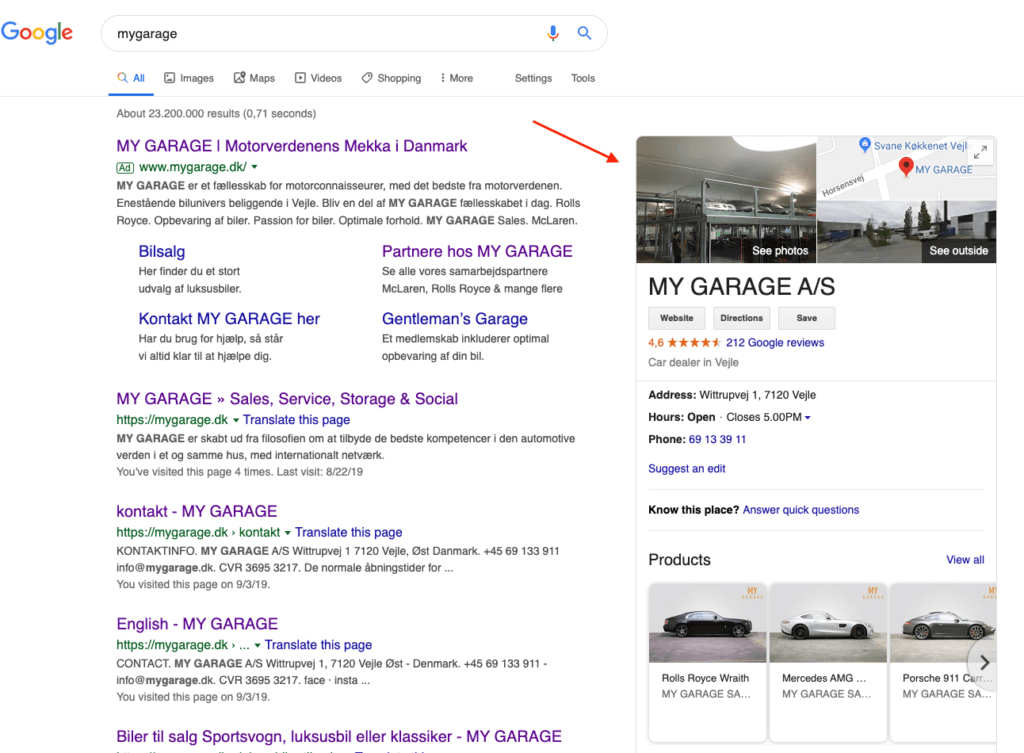Open Biler til salg Sportsvogn result
This screenshot has width=1024, height=753.
(x=338, y=737)
